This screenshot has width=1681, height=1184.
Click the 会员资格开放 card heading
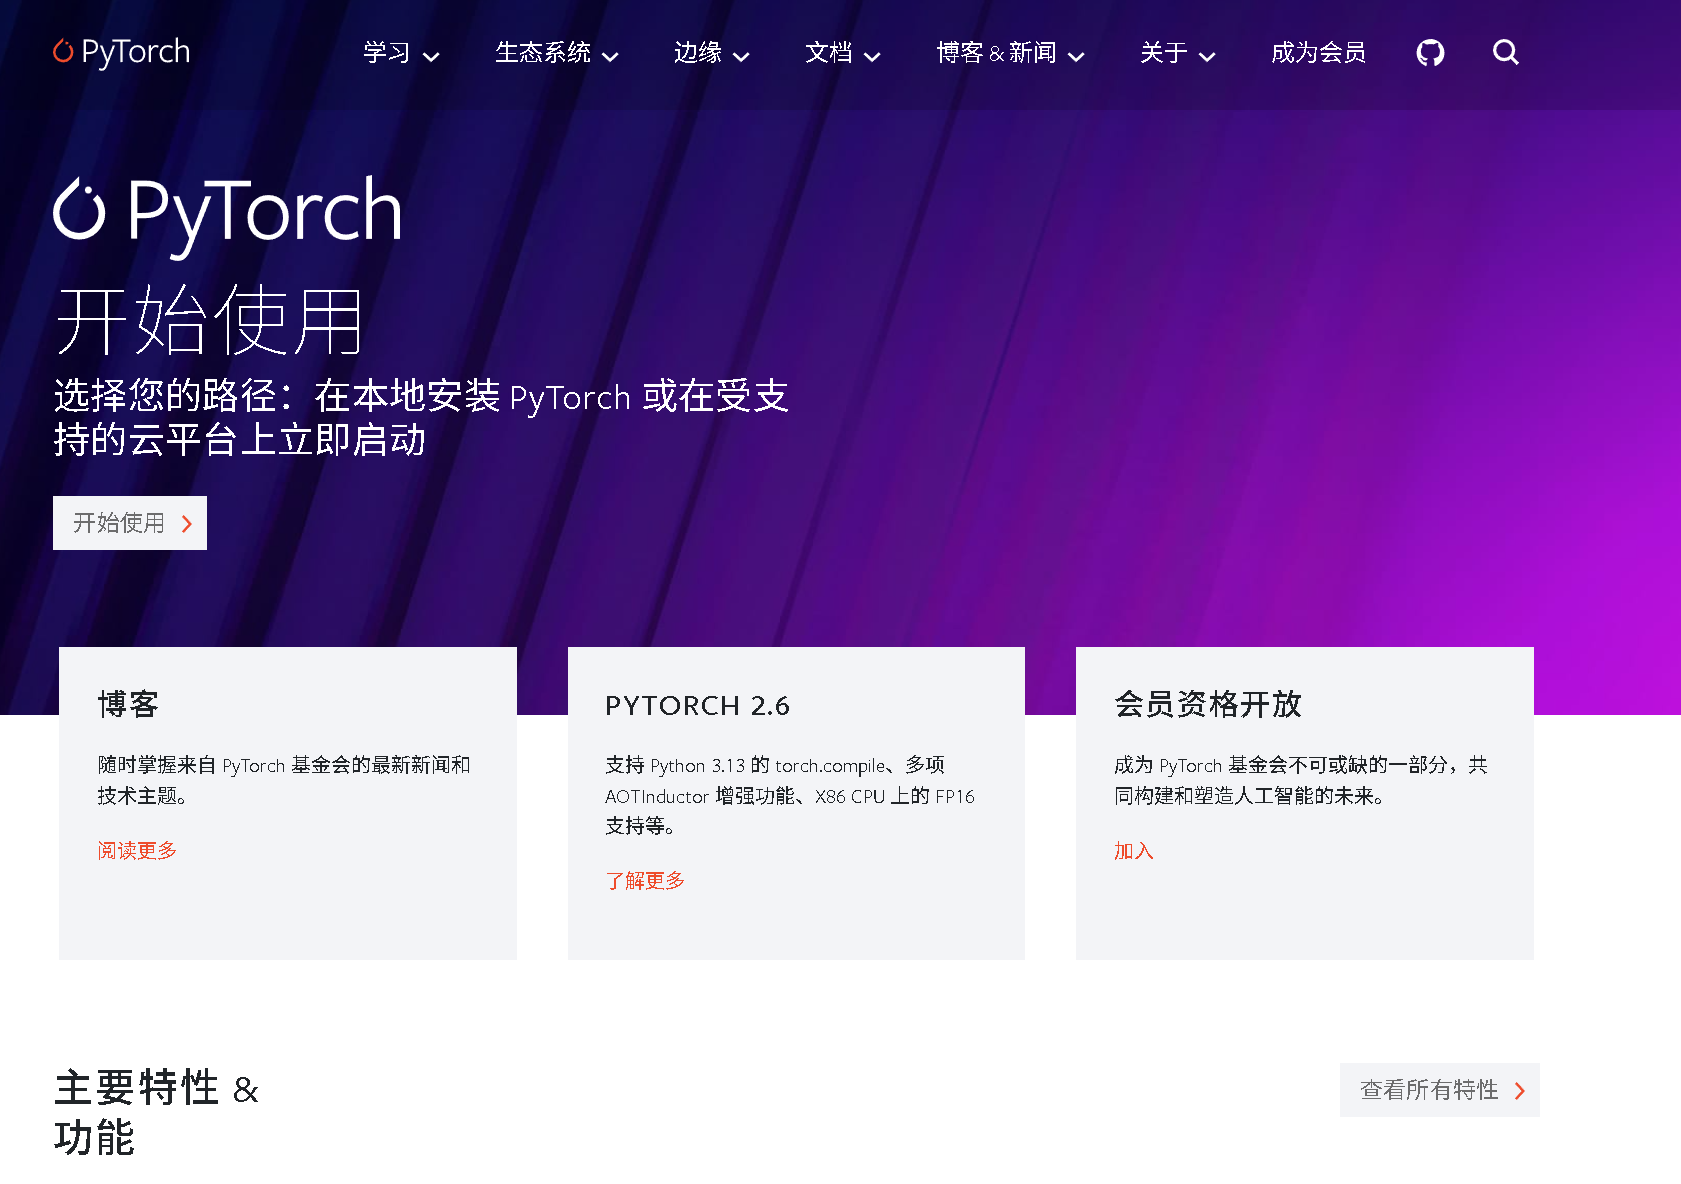click(x=1208, y=704)
